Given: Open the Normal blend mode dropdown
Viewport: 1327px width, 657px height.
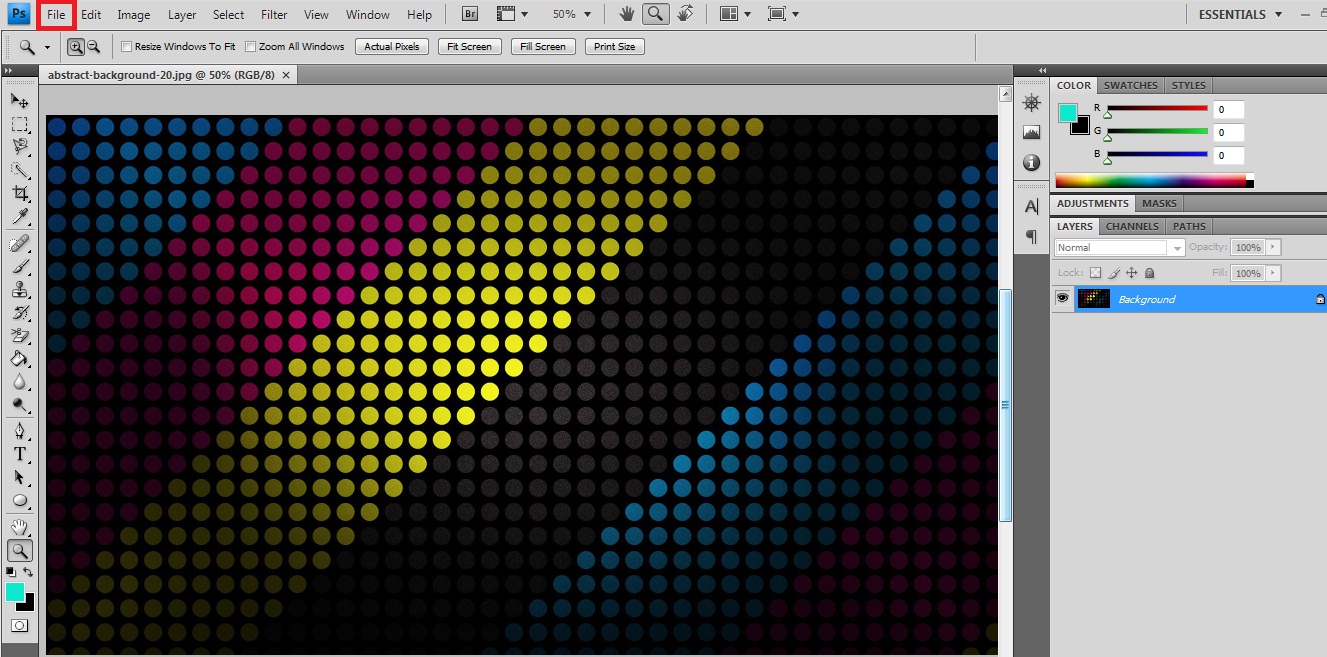Looking at the screenshot, I should tap(1120, 247).
